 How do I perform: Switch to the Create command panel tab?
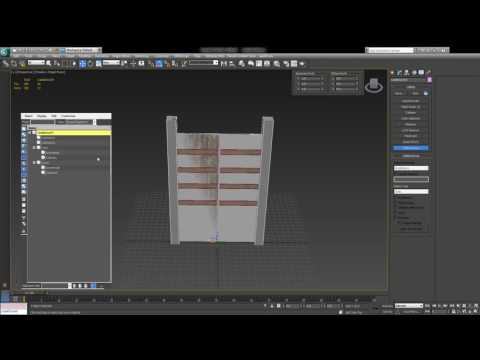point(392,72)
